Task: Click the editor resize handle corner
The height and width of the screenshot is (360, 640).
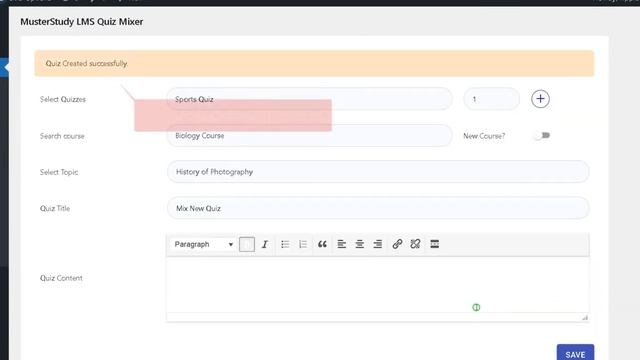Action: click(x=585, y=318)
